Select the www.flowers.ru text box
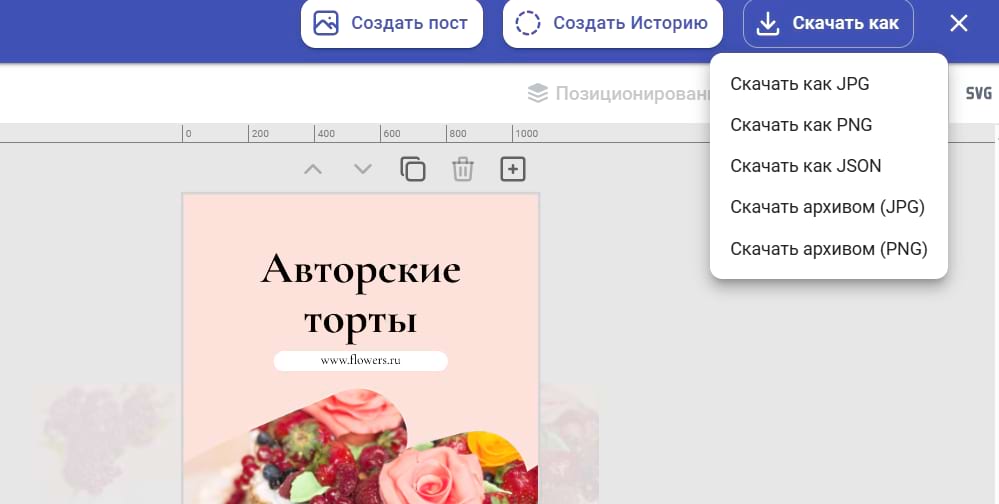This screenshot has height=504, width=999. coord(361,361)
